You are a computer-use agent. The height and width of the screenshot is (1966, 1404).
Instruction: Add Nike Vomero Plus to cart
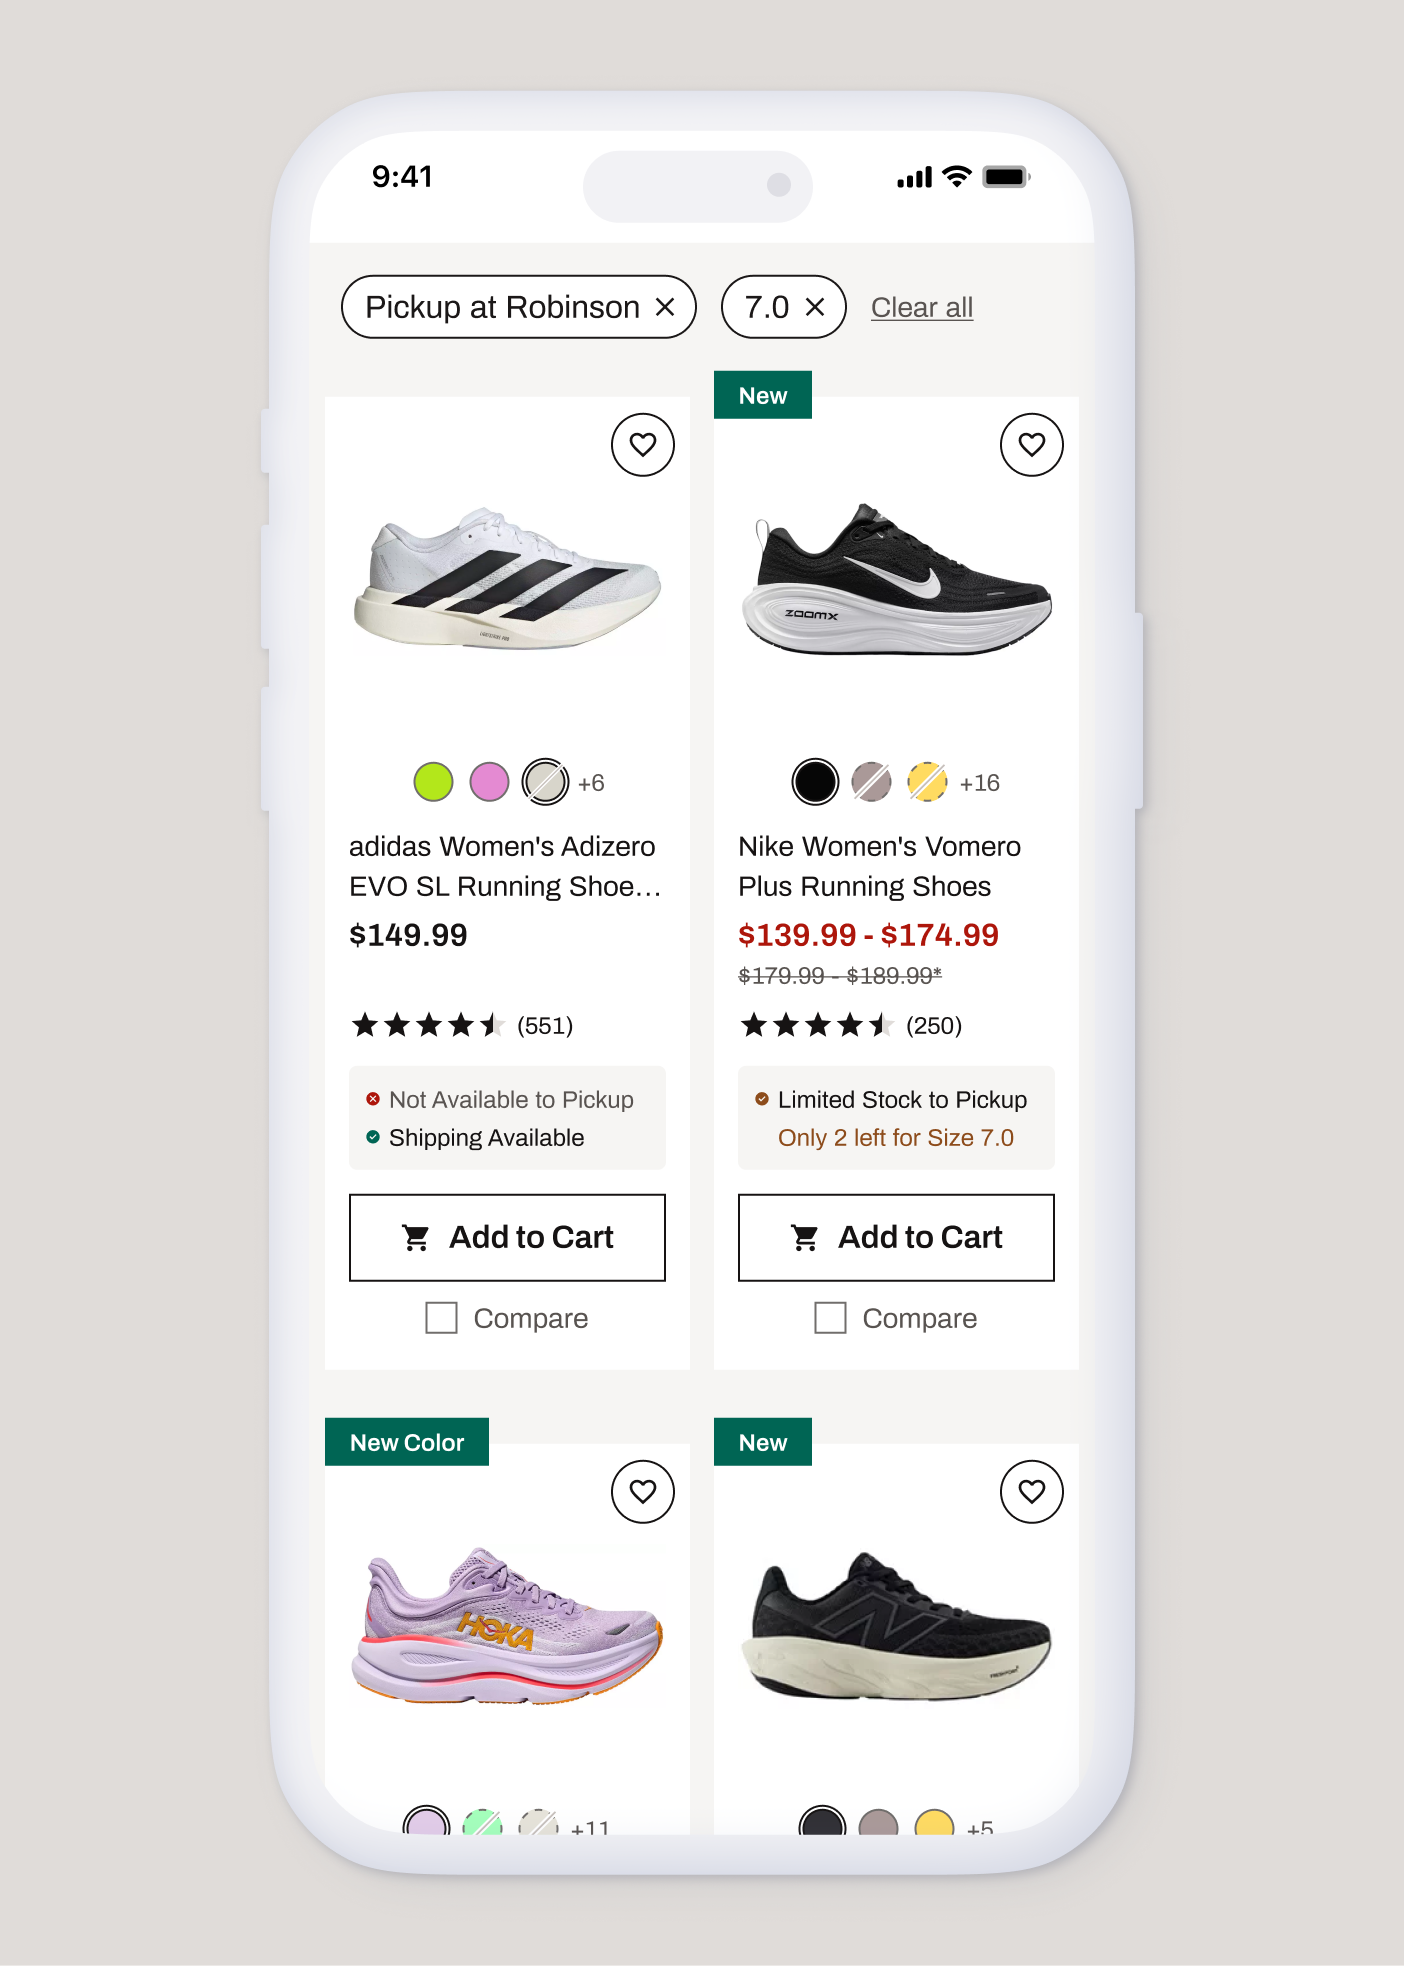(x=896, y=1237)
